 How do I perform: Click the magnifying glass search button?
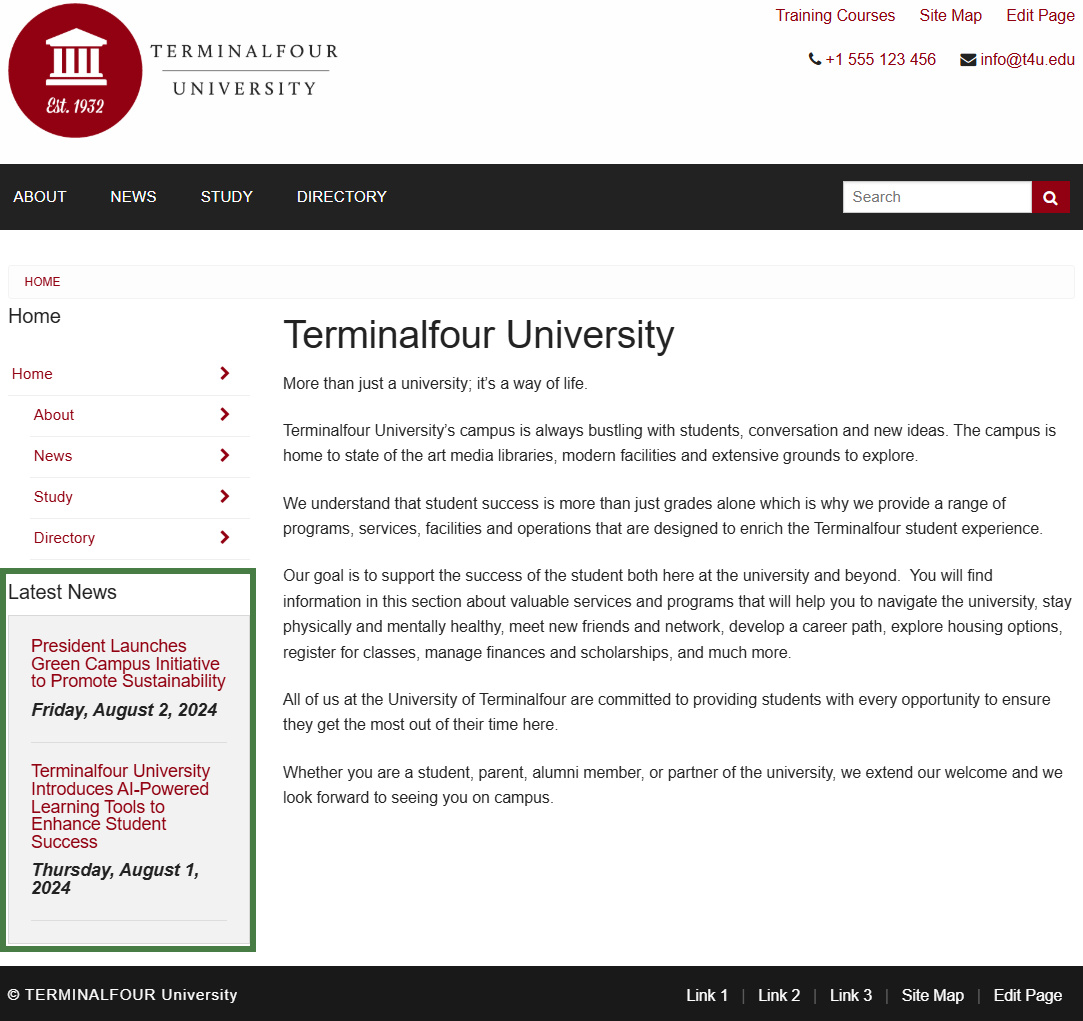pos(1050,197)
